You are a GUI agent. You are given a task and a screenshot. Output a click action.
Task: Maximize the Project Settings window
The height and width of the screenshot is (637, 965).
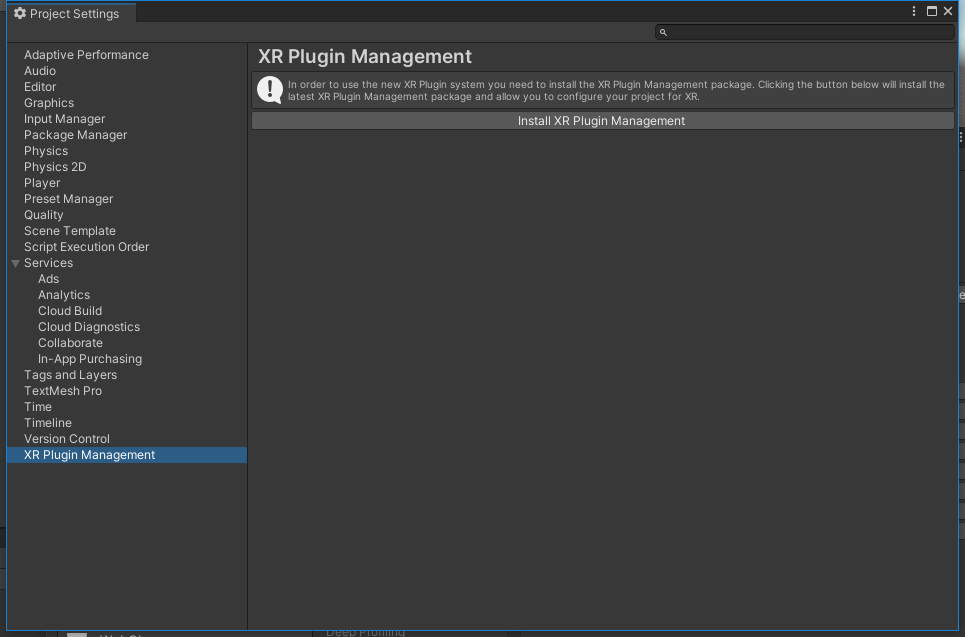coord(932,11)
